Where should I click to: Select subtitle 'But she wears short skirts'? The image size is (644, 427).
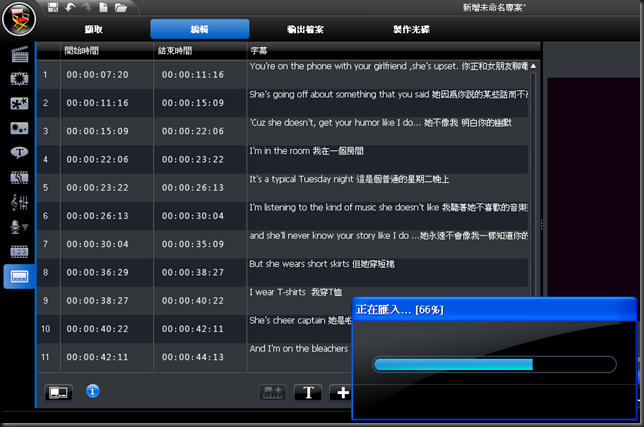click(x=322, y=264)
